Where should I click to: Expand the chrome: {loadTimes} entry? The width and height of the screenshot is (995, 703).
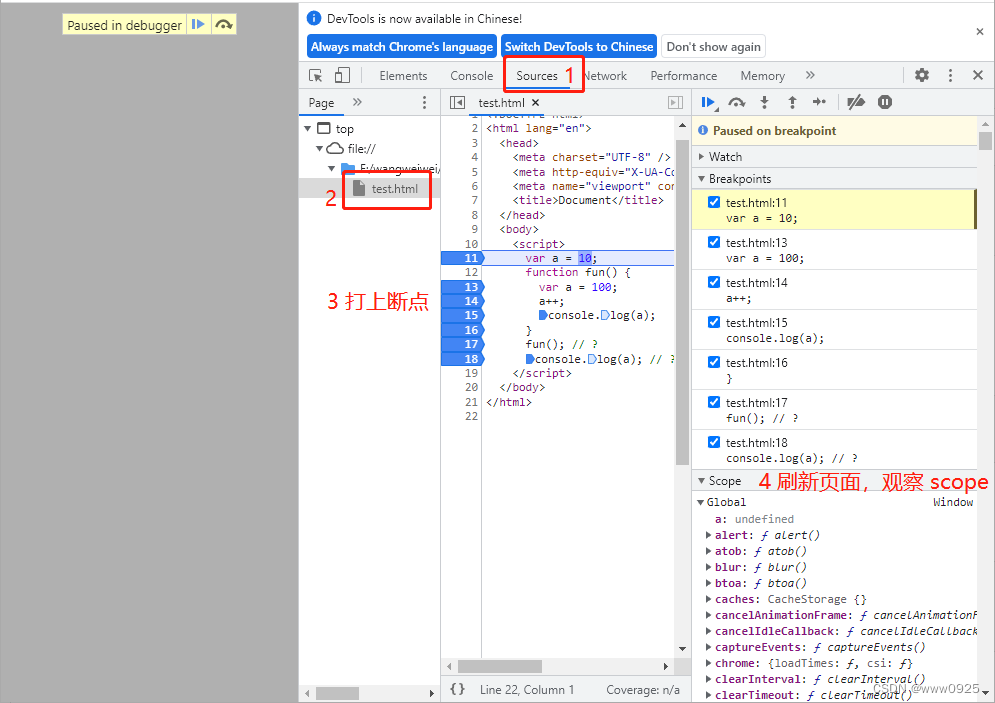[x=708, y=663]
